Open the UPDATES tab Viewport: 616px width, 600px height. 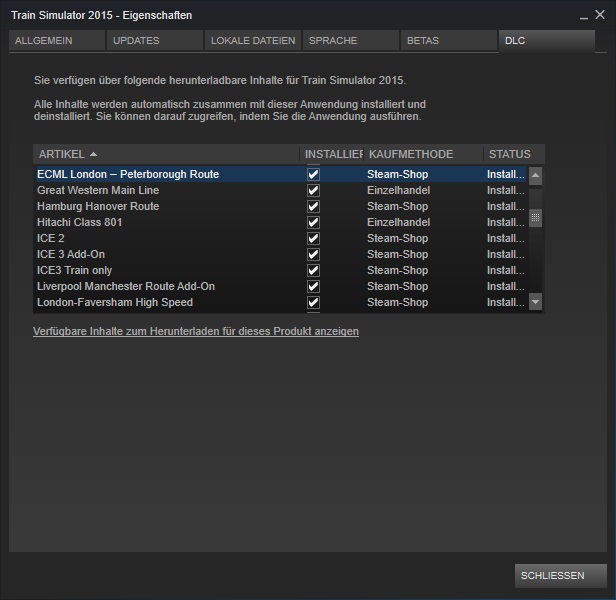[x=154, y=40]
